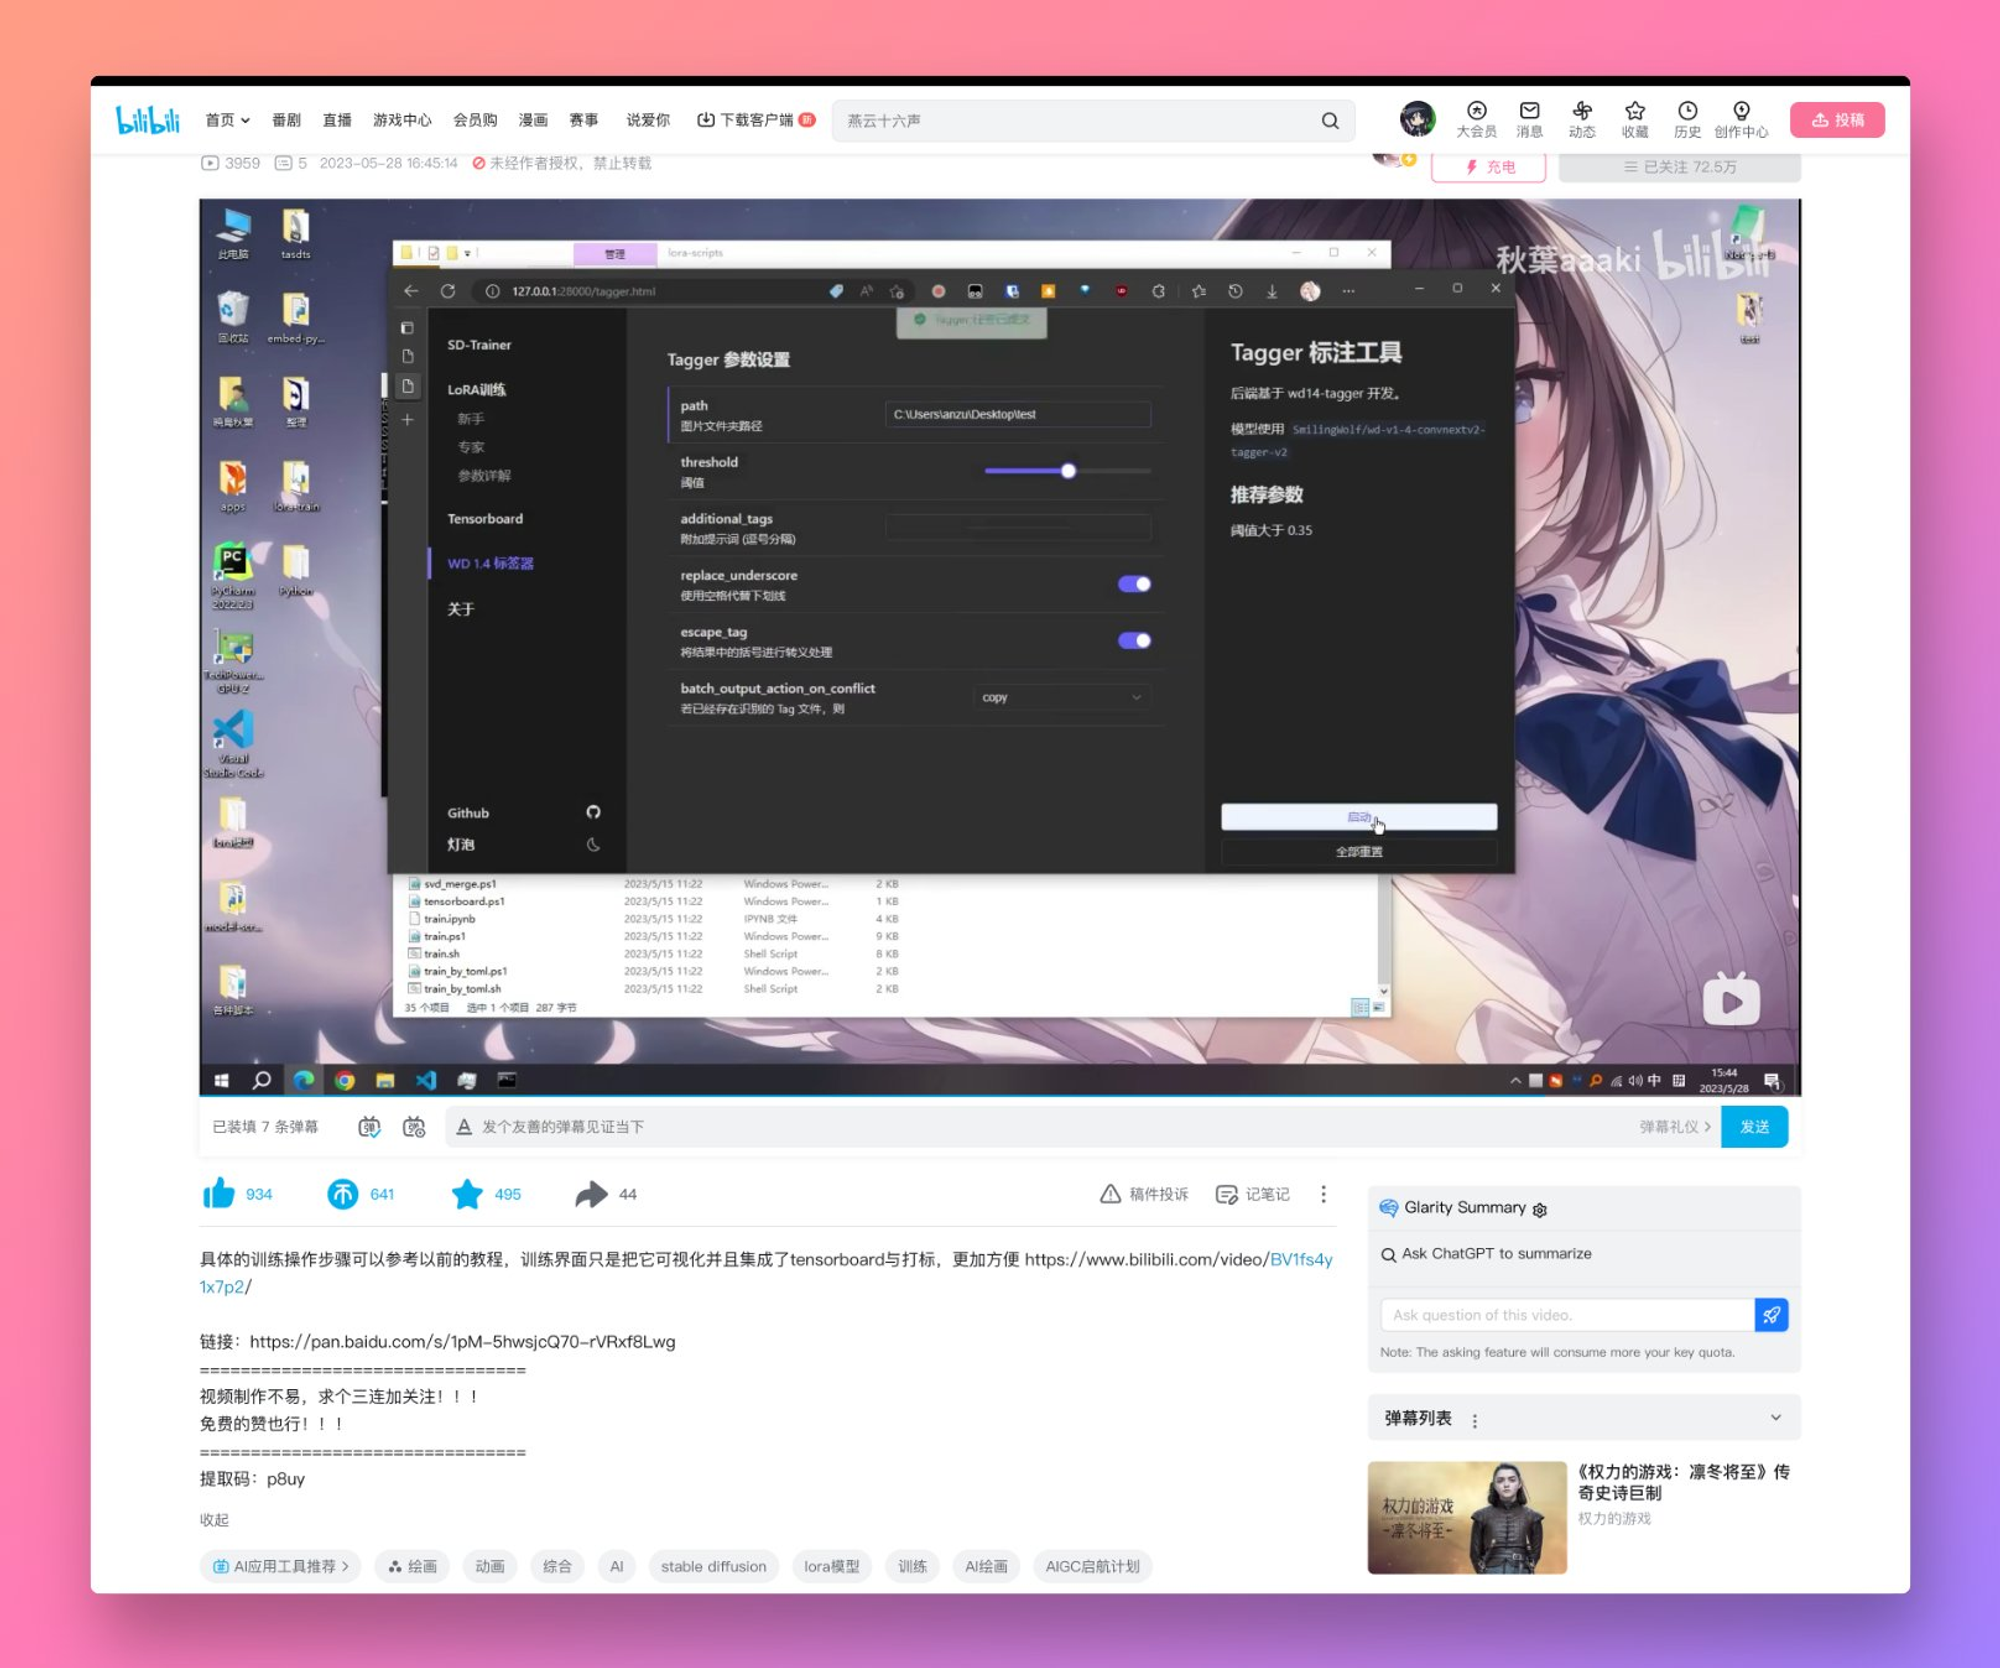The width and height of the screenshot is (2000, 1668).
Task: Send the Glarity question with rocket button
Action: (x=1771, y=1315)
